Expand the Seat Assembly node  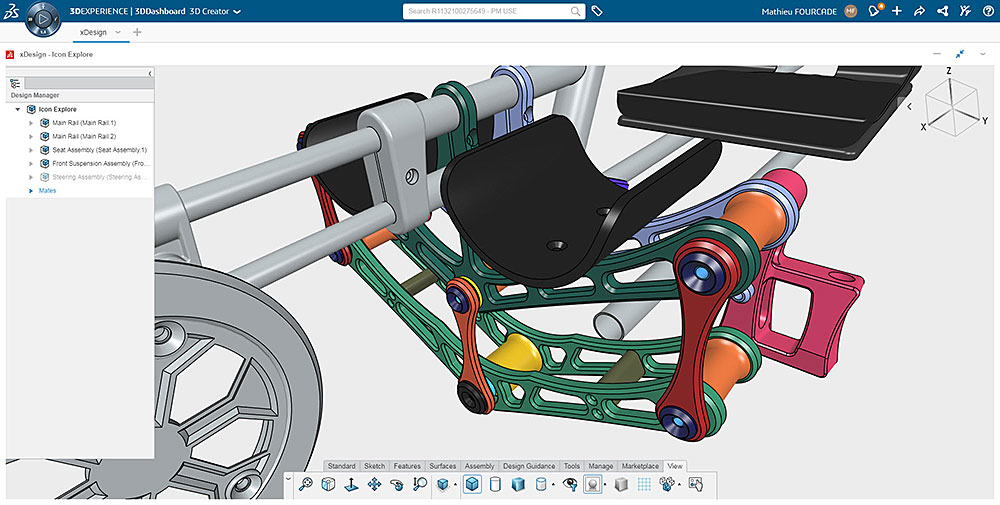[31, 150]
